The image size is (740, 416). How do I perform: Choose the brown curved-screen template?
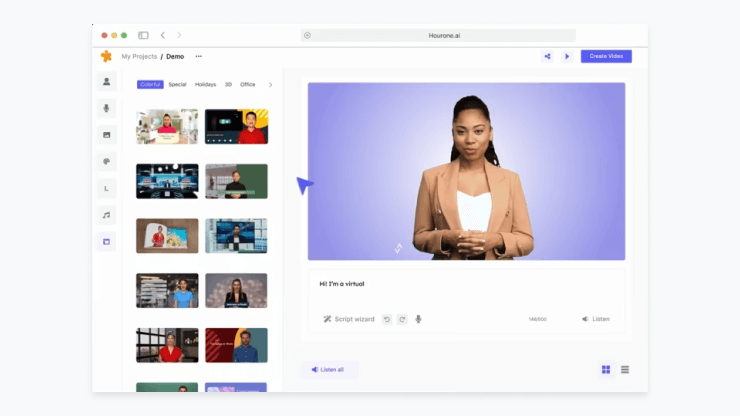(x=167, y=236)
